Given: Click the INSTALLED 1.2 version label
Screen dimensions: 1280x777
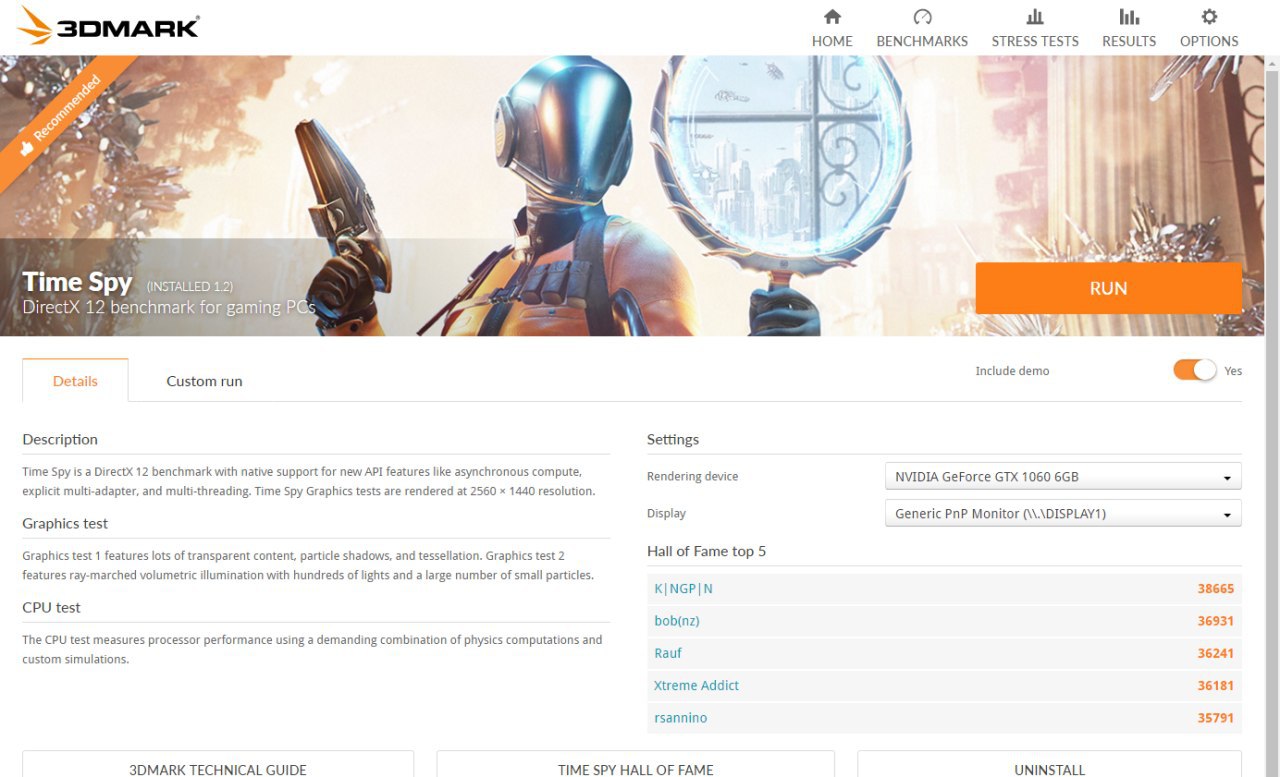Looking at the screenshot, I should [x=190, y=287].
